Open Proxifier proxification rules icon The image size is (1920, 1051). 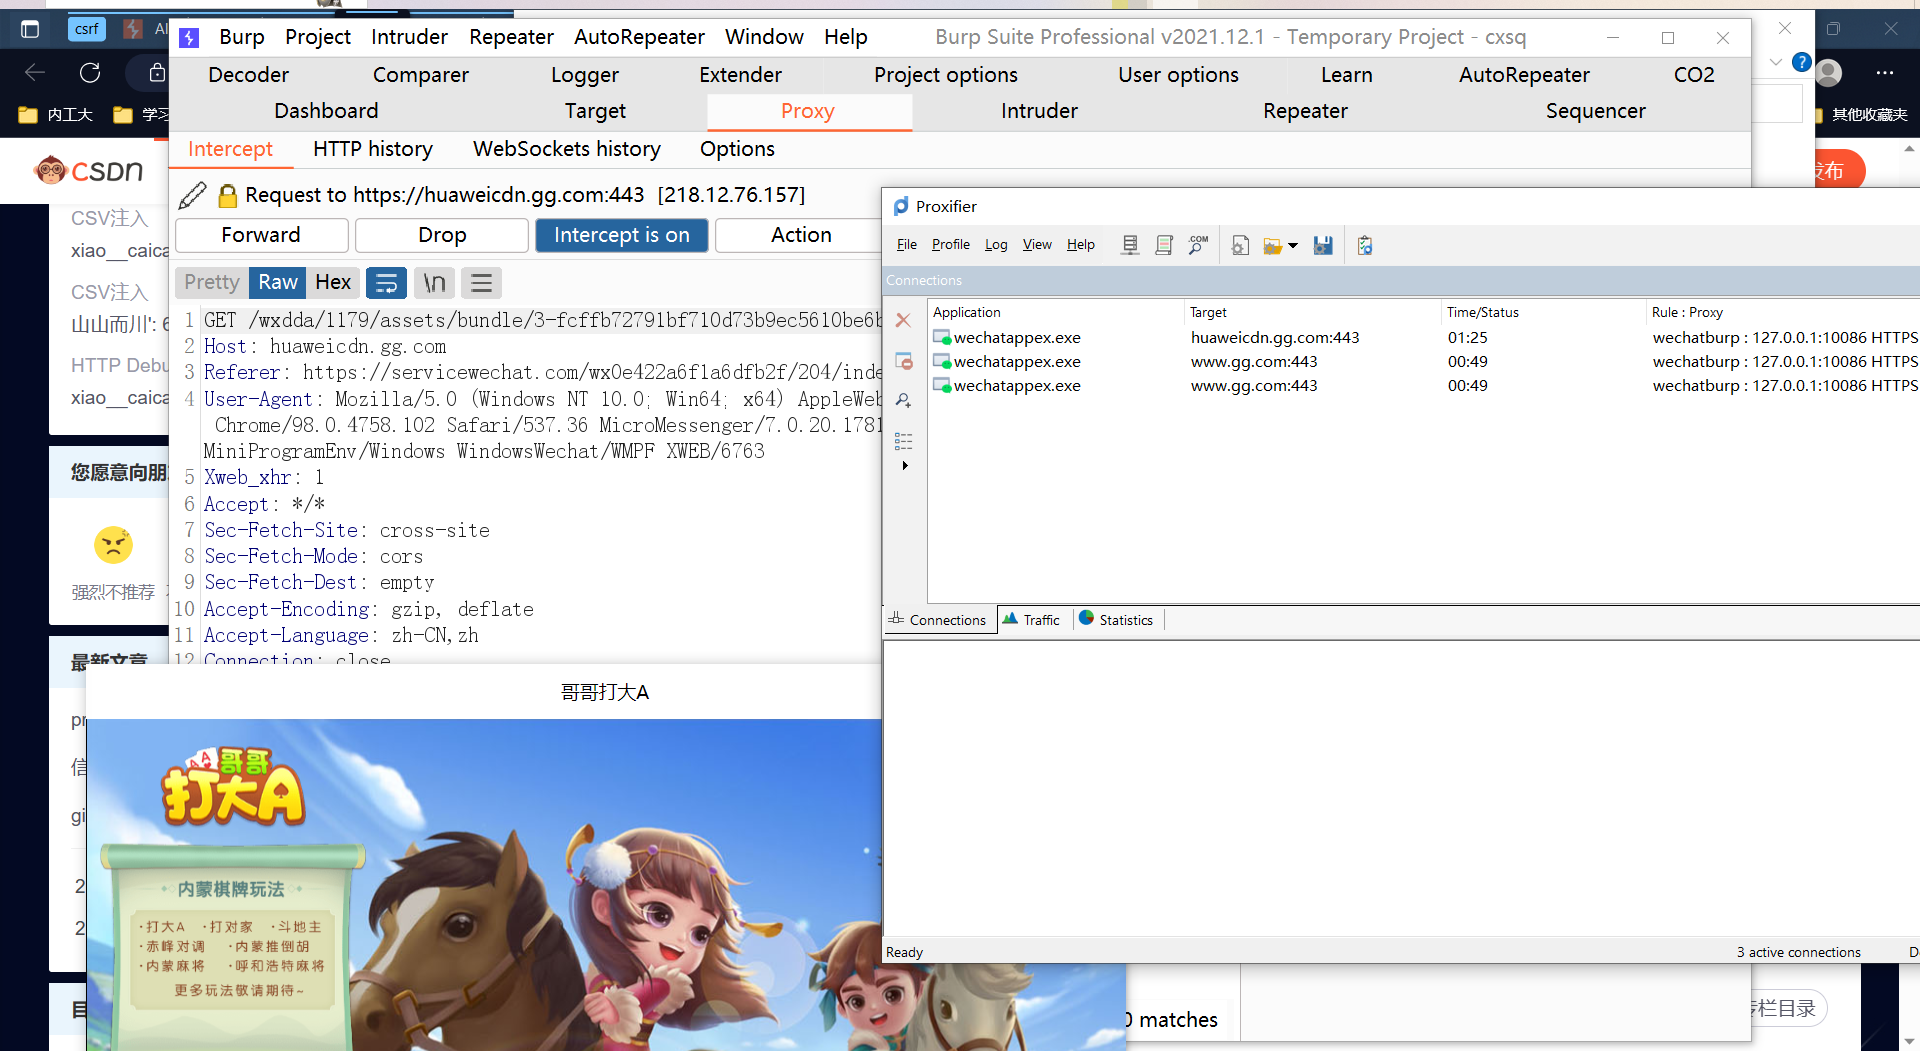1163,245
